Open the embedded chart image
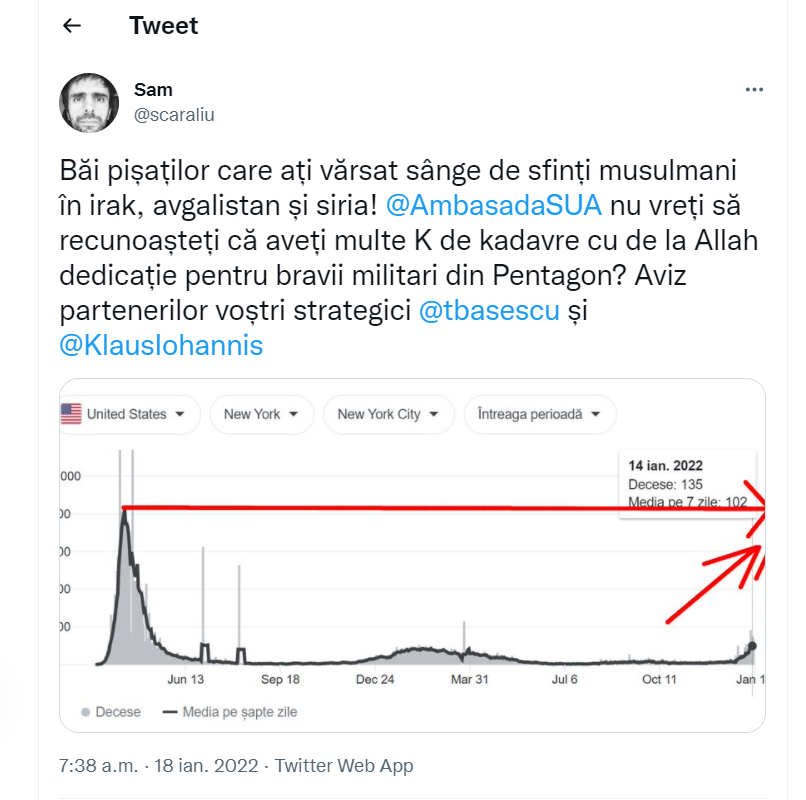The width and height of the screenshot is (806, 800). pyautogui.click(x=412, y=555)
